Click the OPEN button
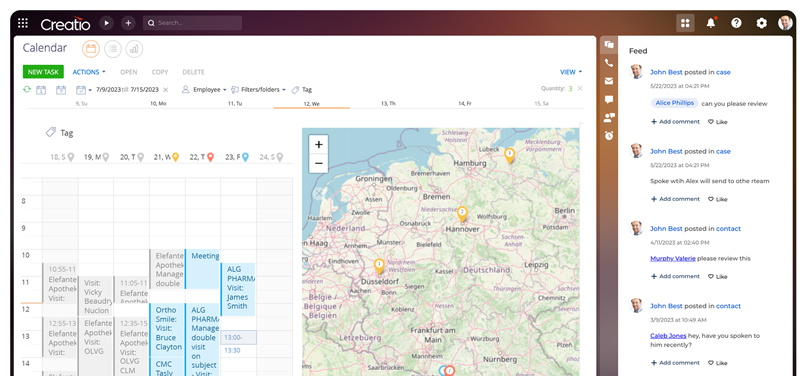806x376 pixels. 129,72
